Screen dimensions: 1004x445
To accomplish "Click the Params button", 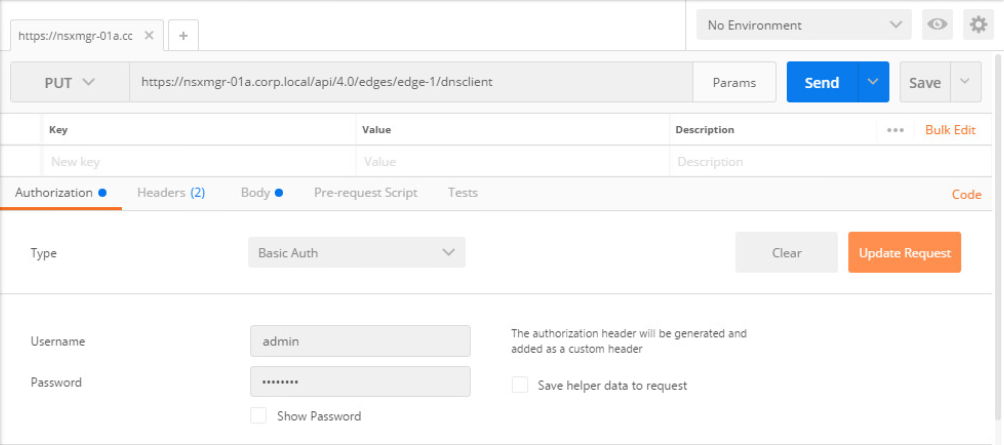I will [x=734, y=82].
